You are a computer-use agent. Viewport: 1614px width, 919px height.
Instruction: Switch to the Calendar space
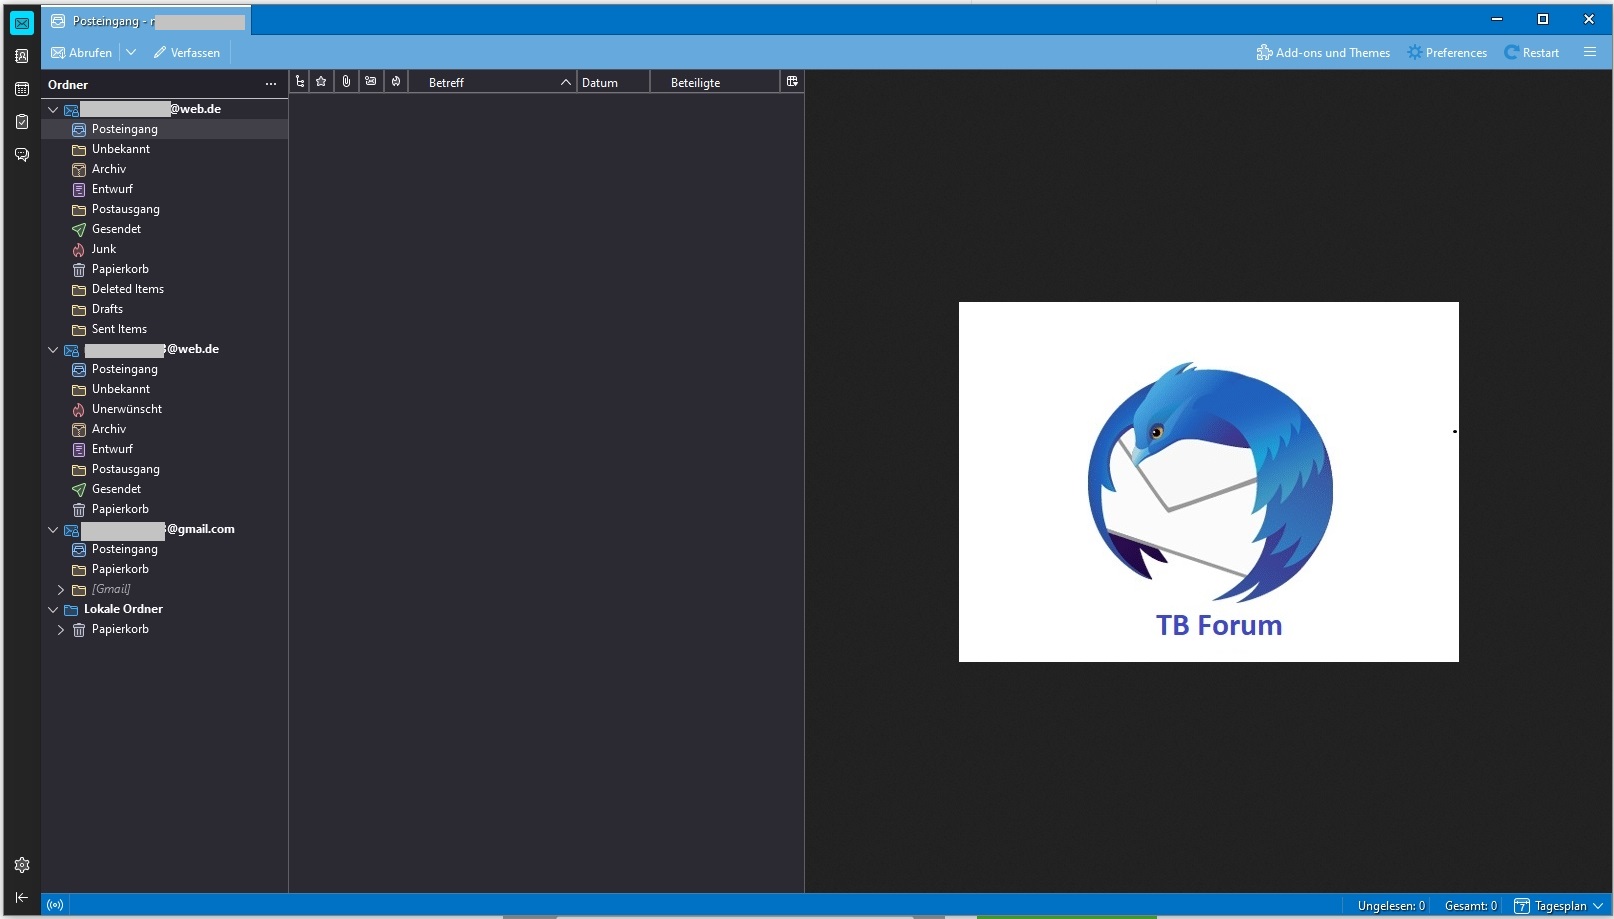22,89
